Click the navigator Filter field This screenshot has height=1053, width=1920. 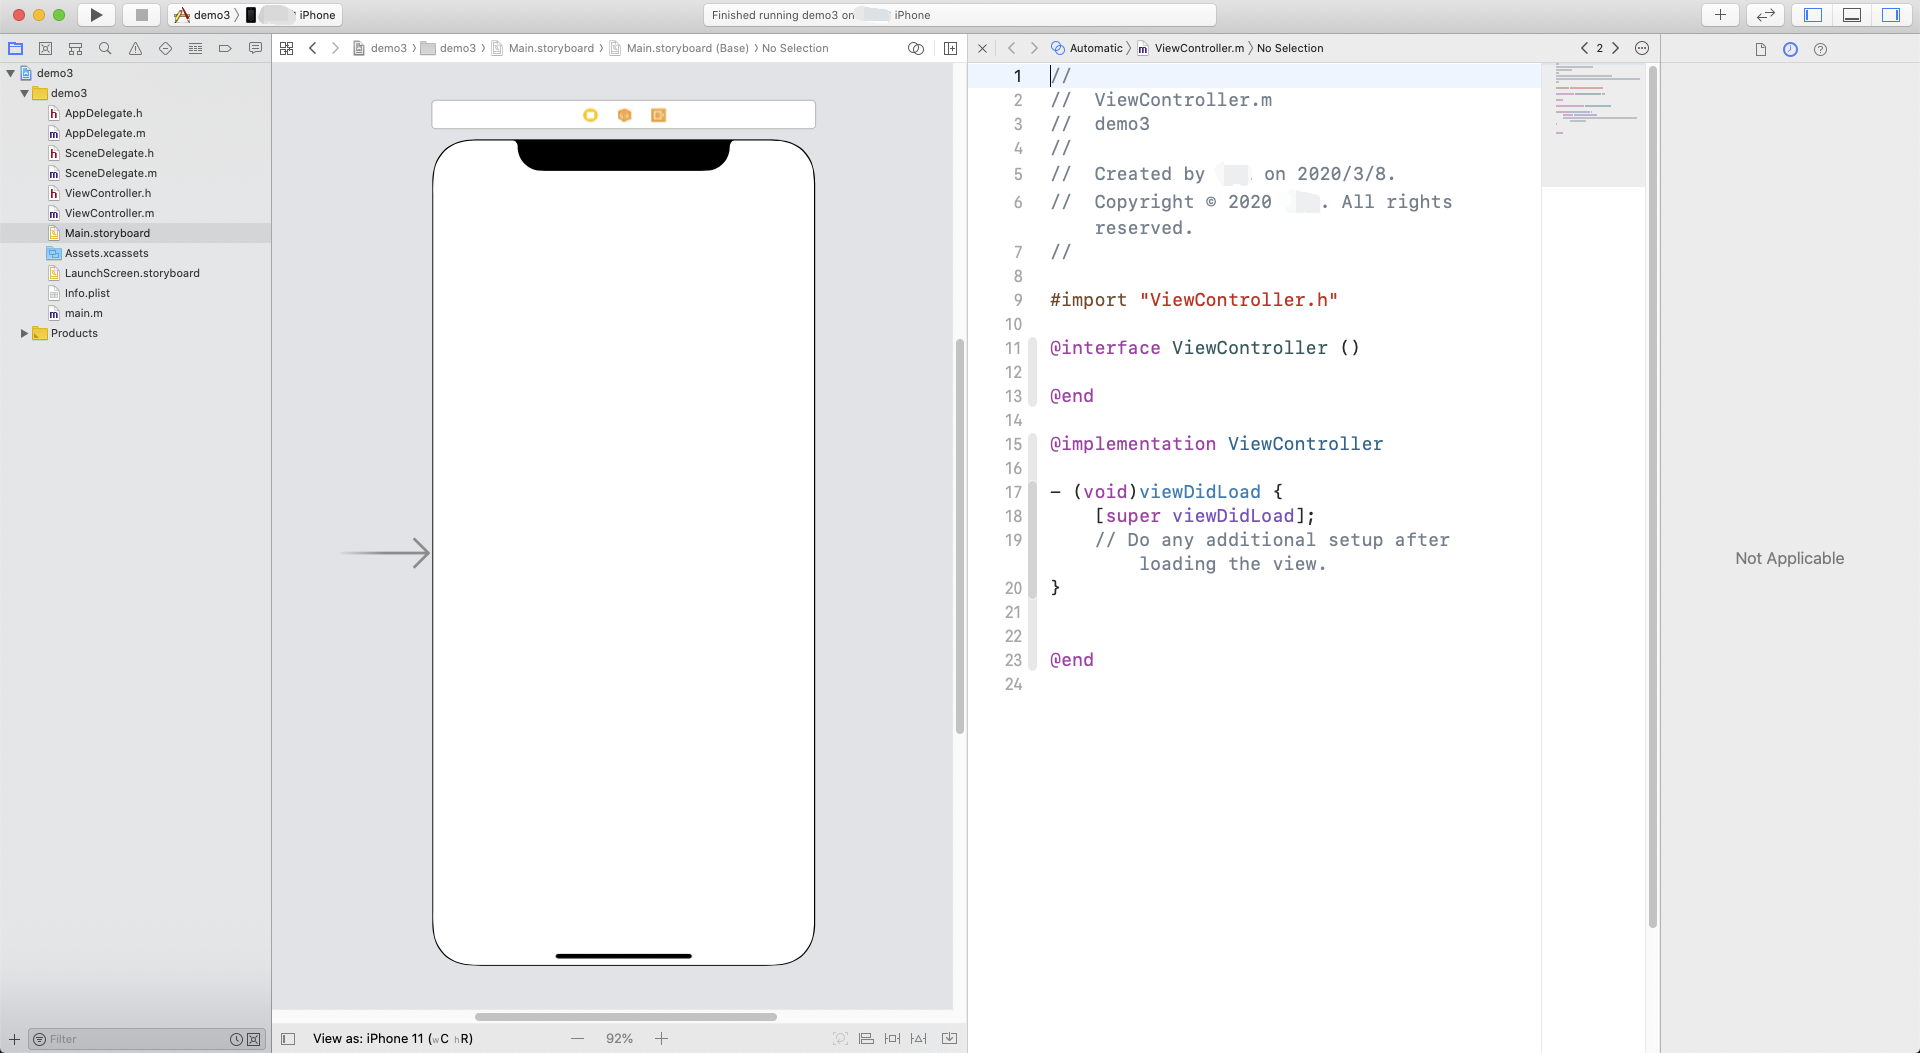[x=120, y=1039]
